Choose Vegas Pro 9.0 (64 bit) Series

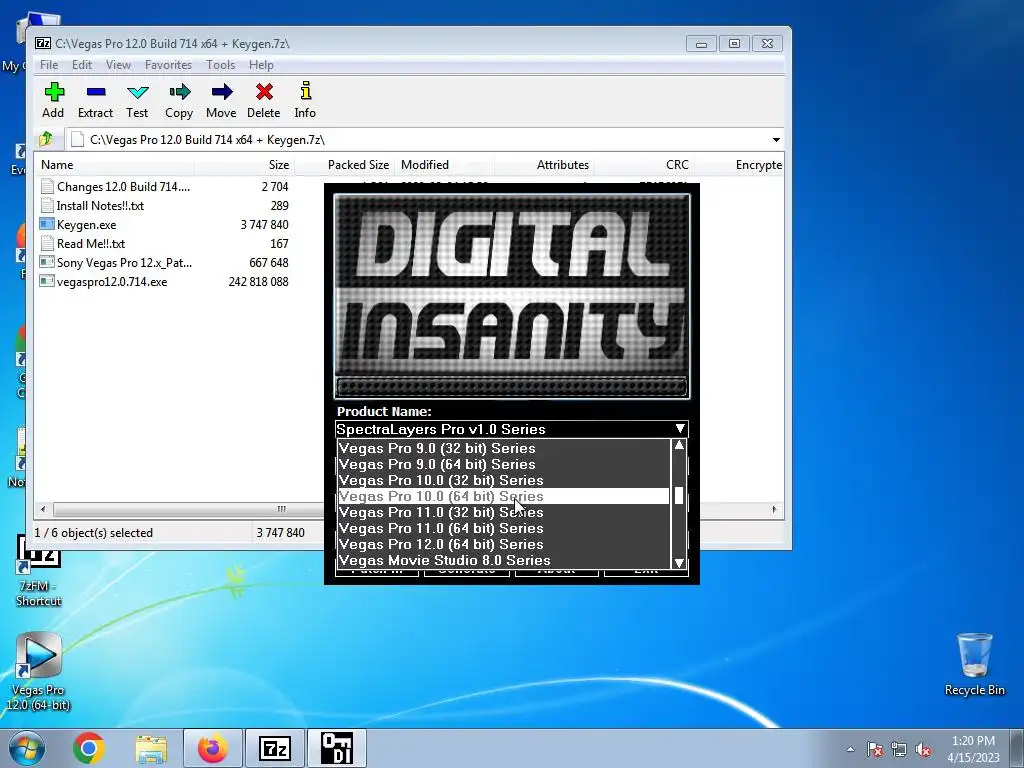(503, 464)
